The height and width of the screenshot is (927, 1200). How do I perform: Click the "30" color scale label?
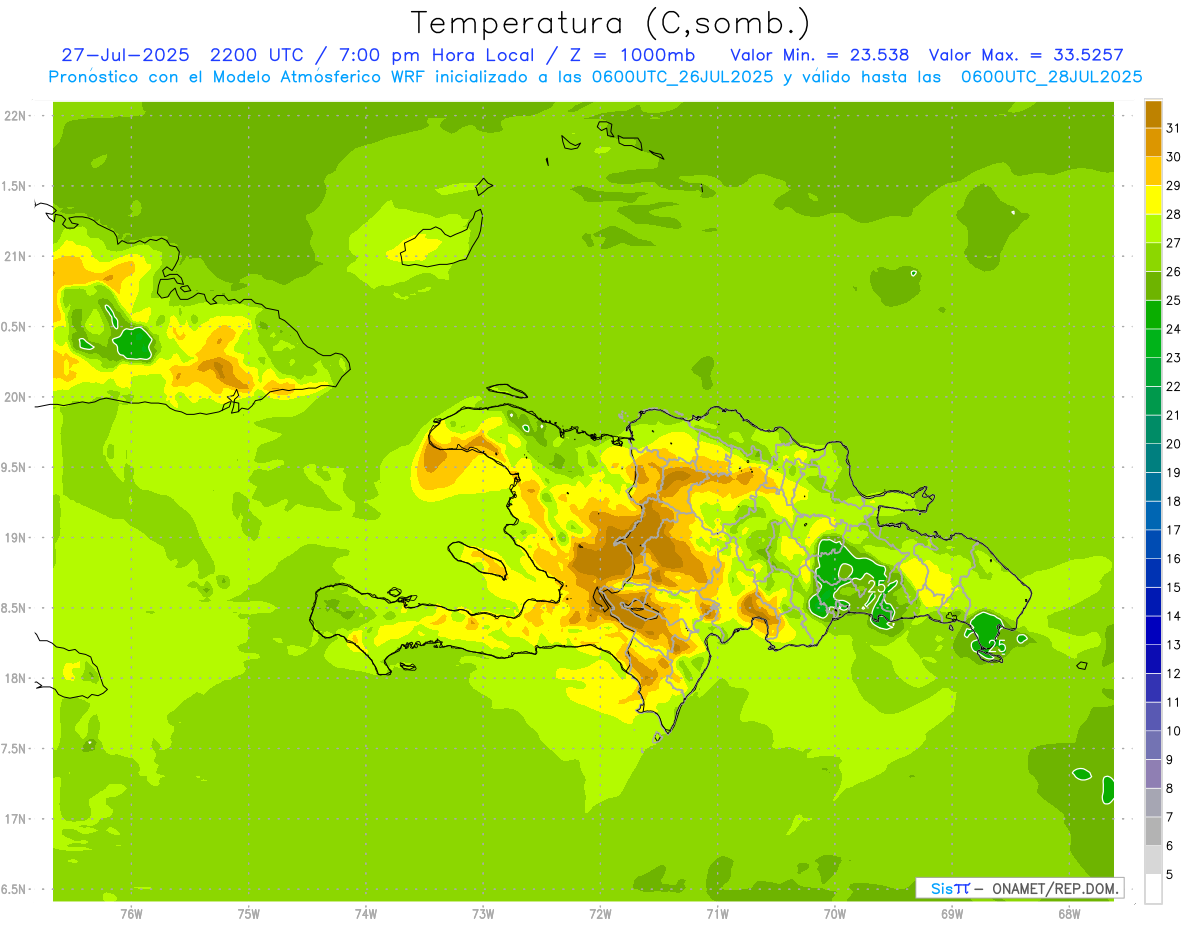[x=1173, y=157]
